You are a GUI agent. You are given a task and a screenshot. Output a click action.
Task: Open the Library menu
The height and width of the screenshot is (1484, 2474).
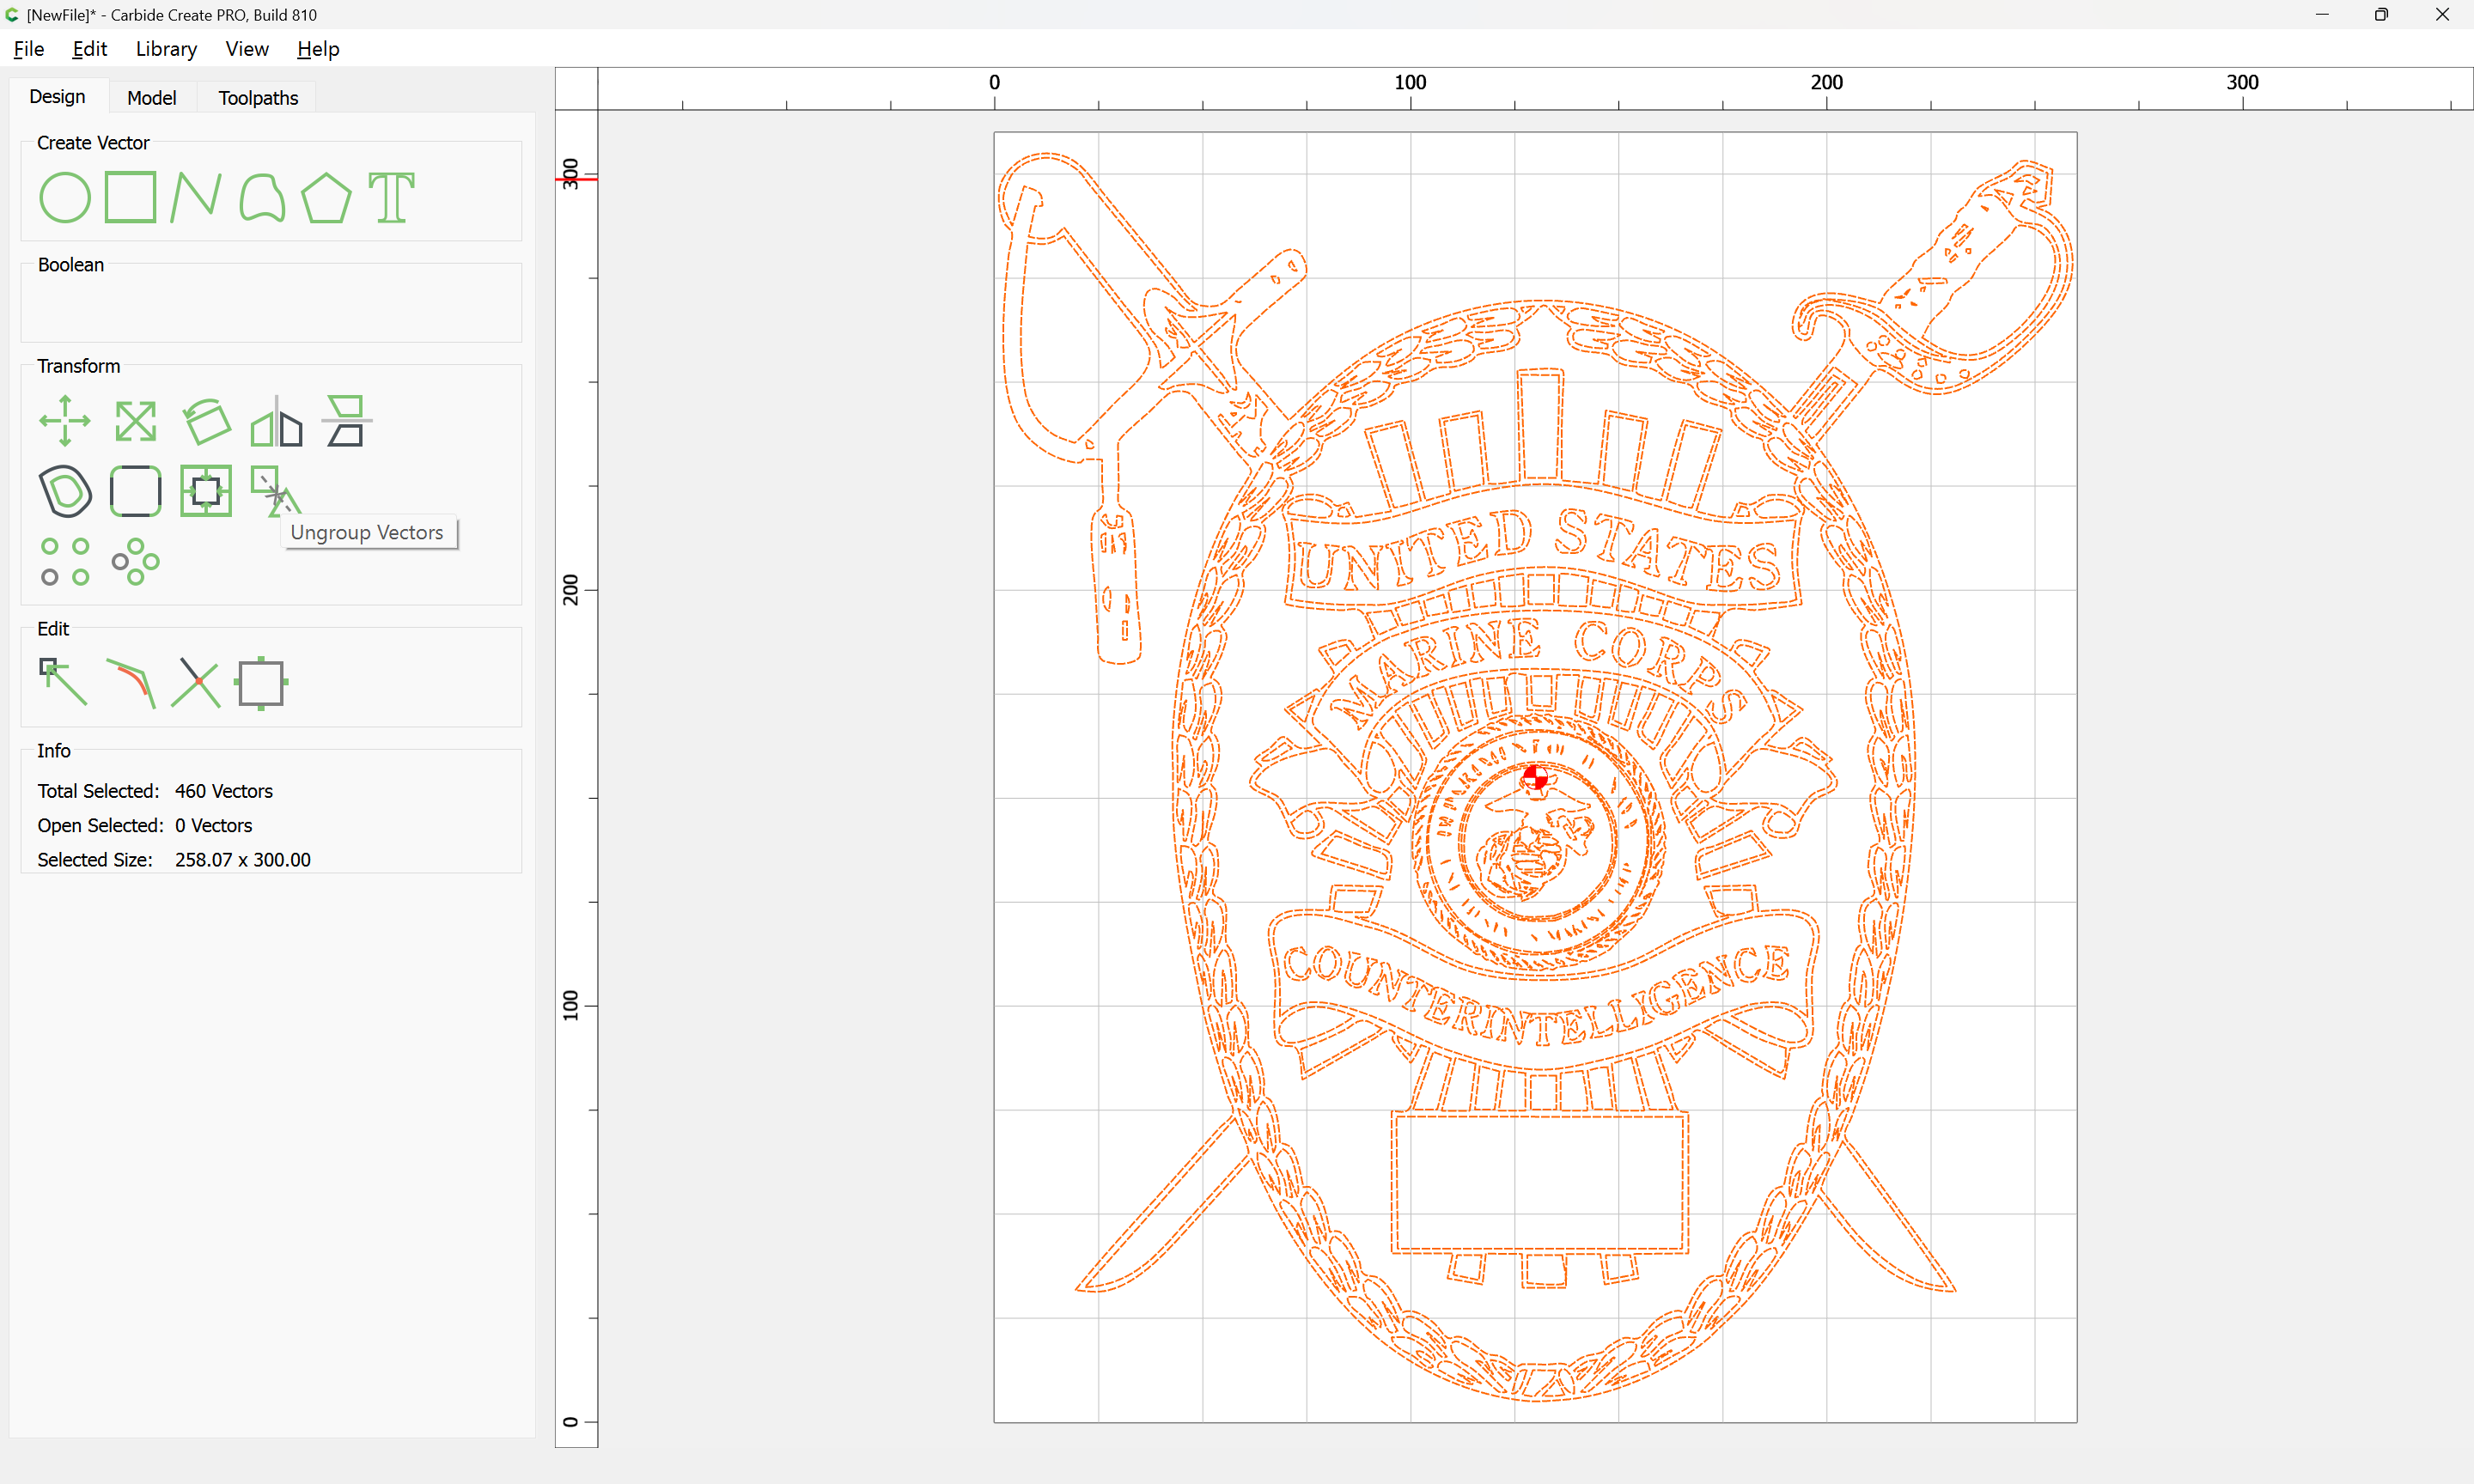166,48
